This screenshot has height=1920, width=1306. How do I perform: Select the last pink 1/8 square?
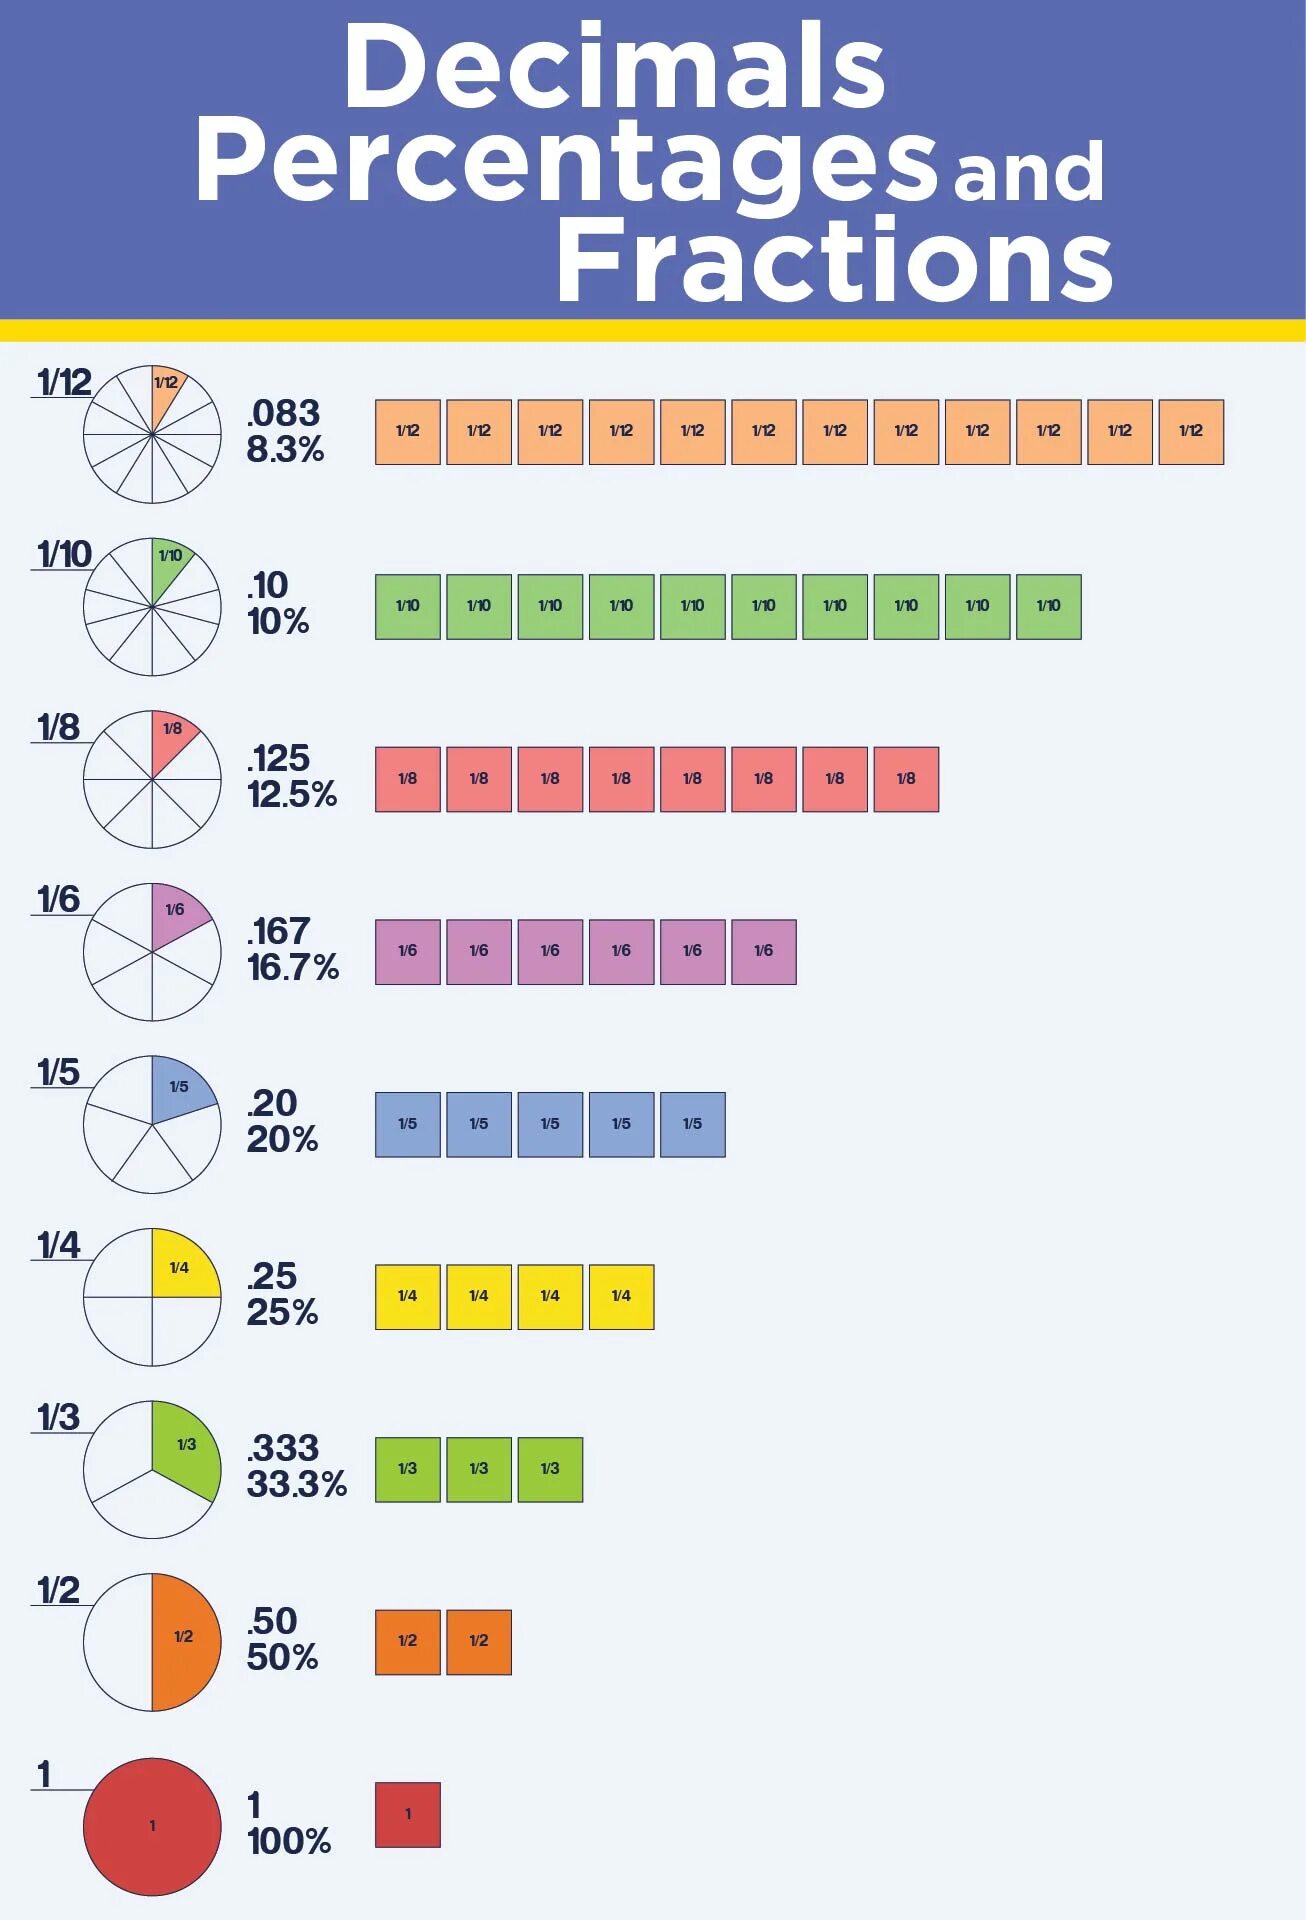point(906,779)
